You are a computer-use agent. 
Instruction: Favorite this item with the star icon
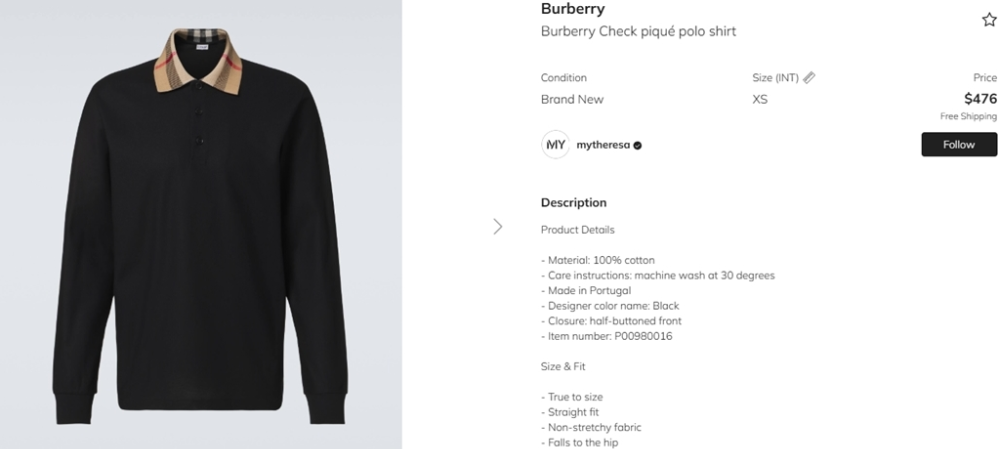pos(989,20)
